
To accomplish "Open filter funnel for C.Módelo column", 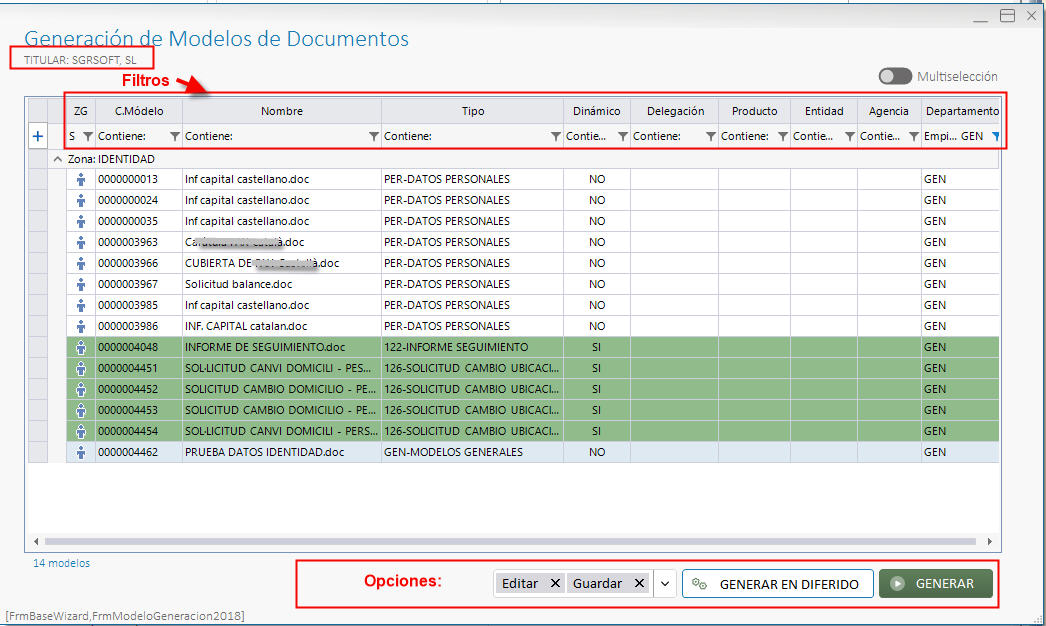I will click(x=175, y=136).
